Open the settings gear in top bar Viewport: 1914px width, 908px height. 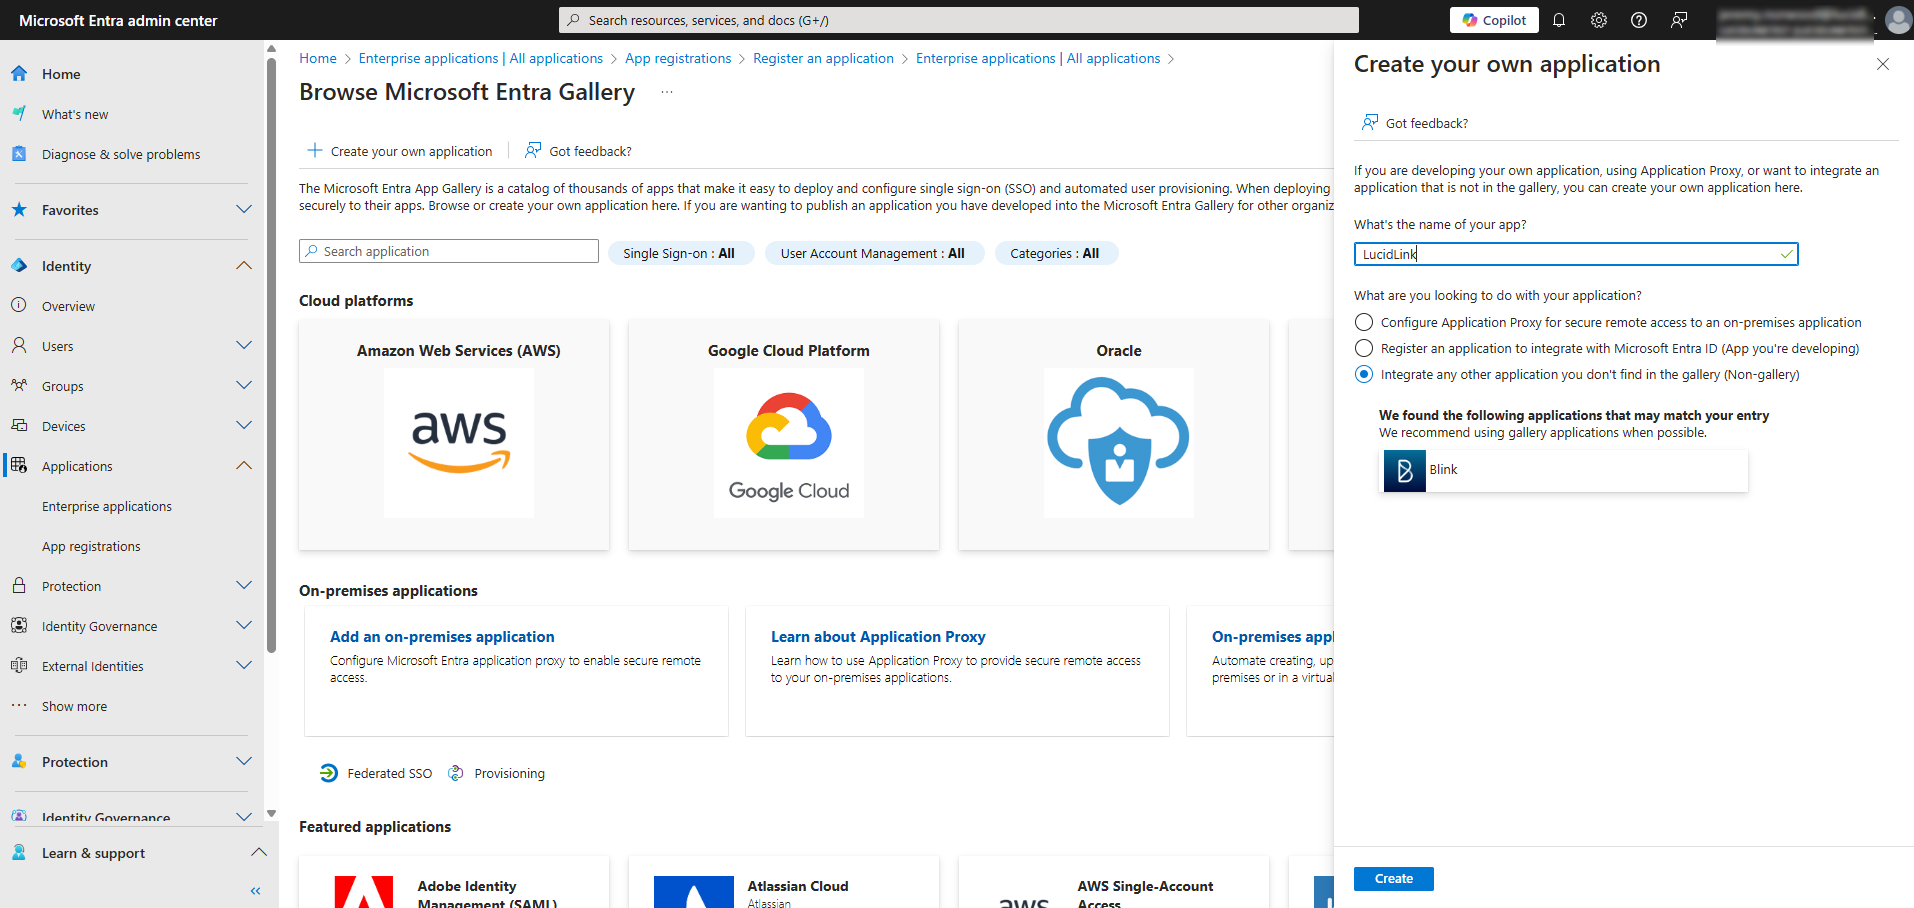pos(1599,20)
